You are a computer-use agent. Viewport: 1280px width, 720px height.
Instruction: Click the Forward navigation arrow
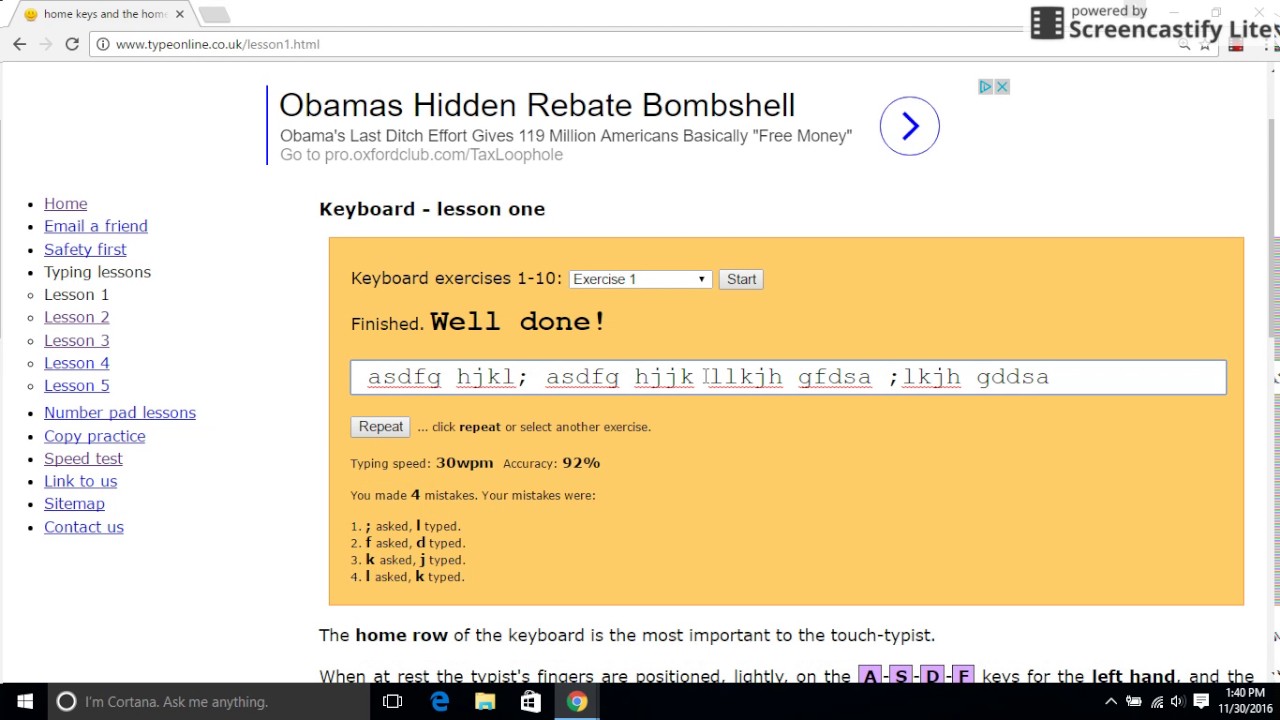[x=46, y=44]
